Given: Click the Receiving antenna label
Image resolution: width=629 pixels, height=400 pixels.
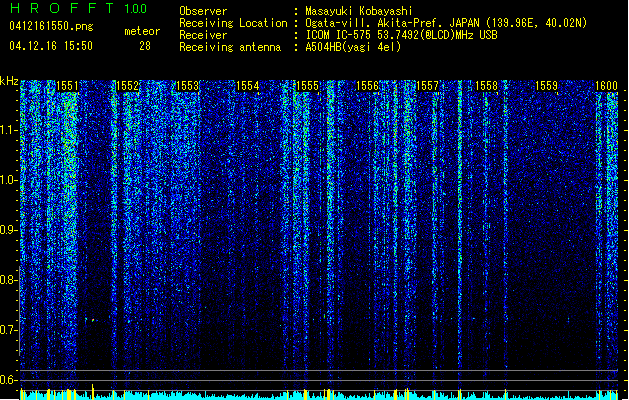Looking at the screenshot, I should [x=230, y=47].
